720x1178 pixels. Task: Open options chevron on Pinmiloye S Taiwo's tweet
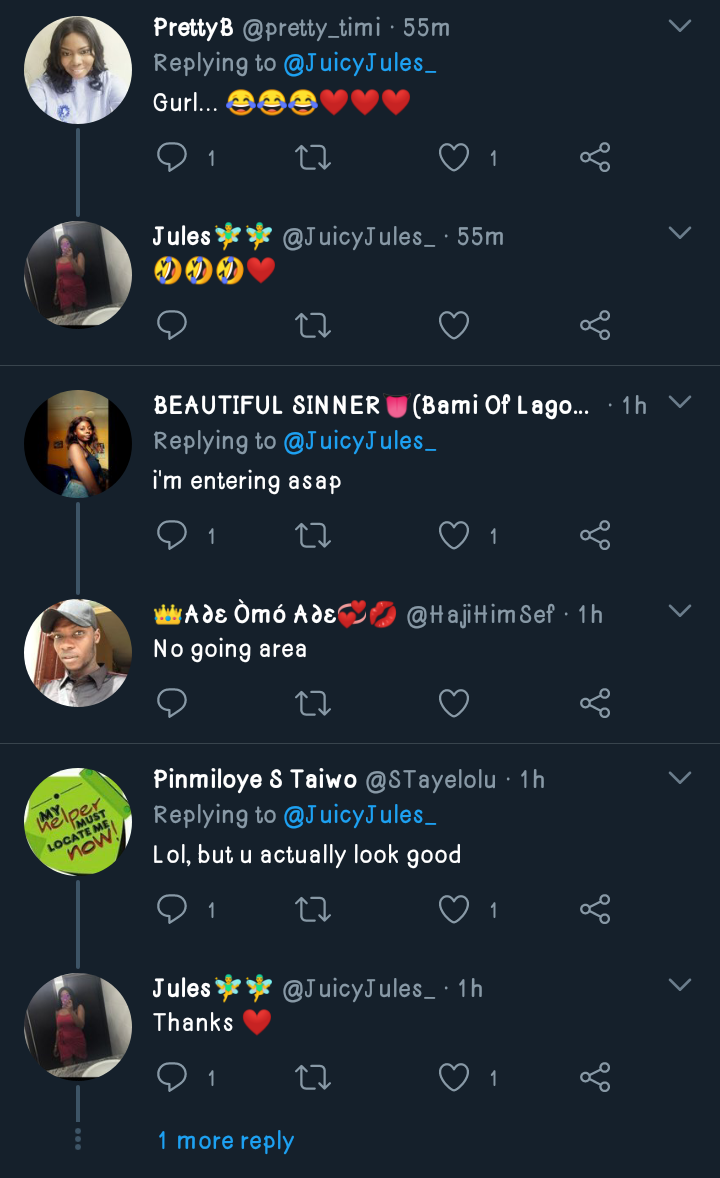tap(680, 777)
